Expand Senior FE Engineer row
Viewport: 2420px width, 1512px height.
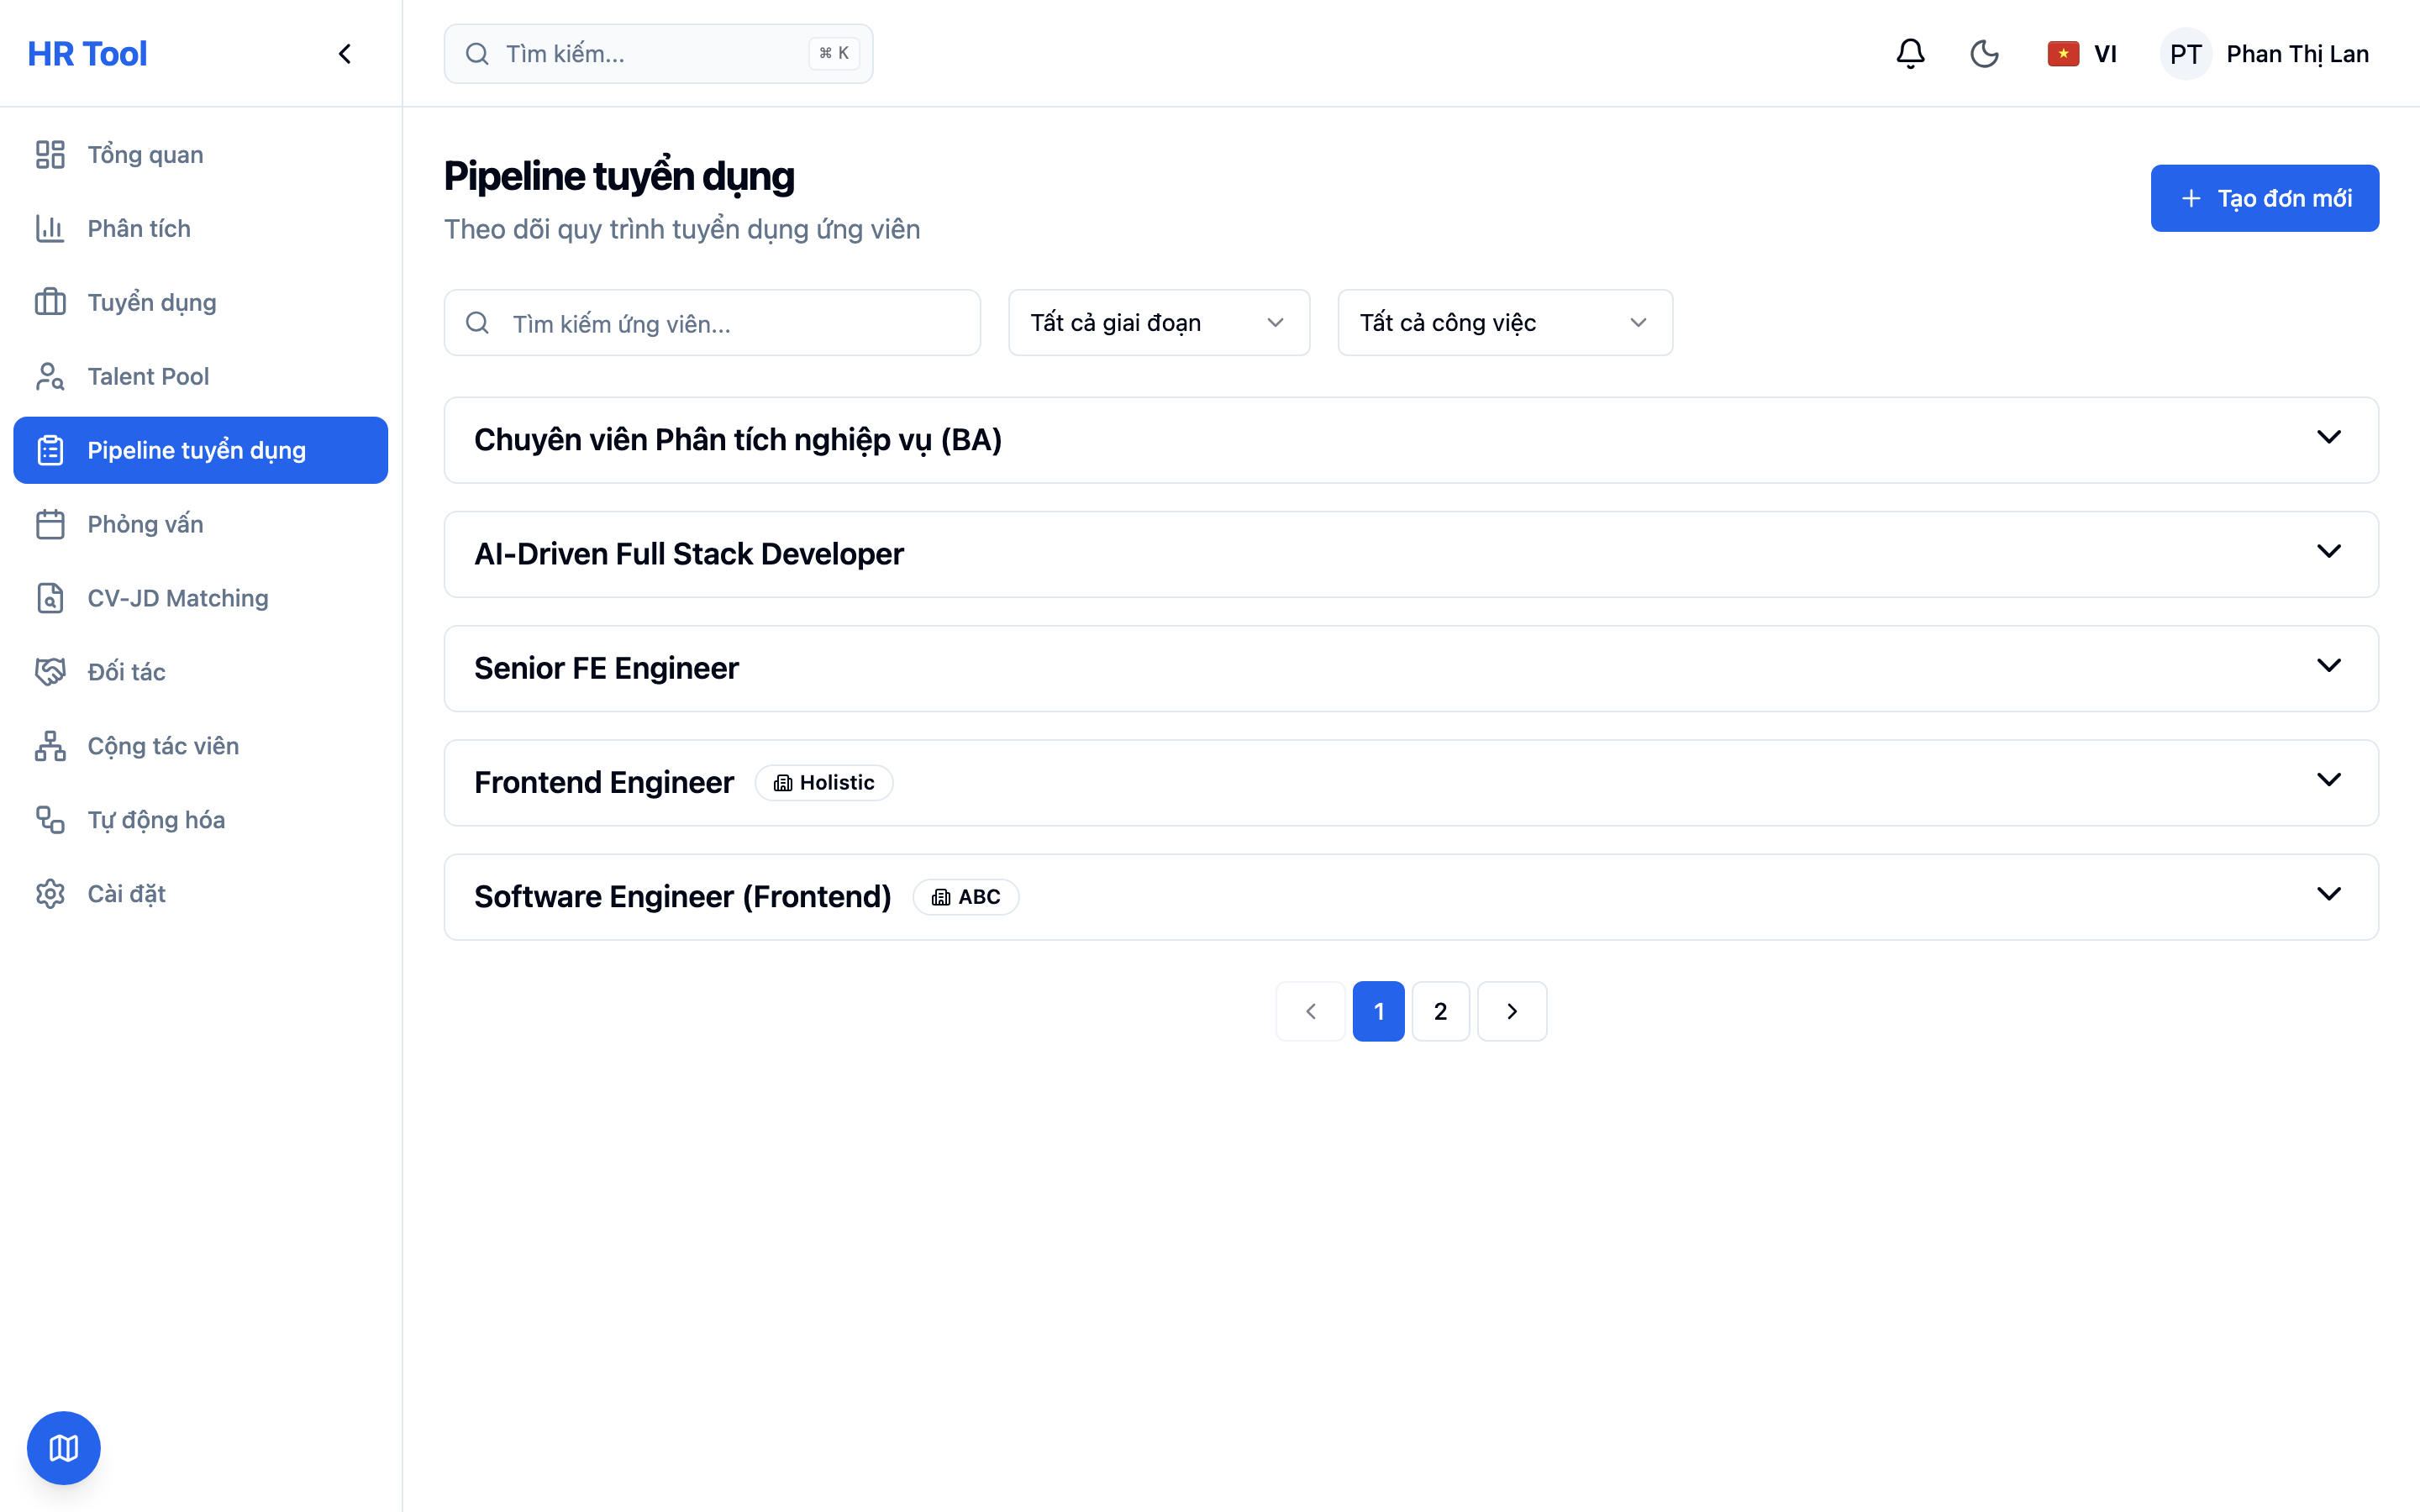[1411, 668]
